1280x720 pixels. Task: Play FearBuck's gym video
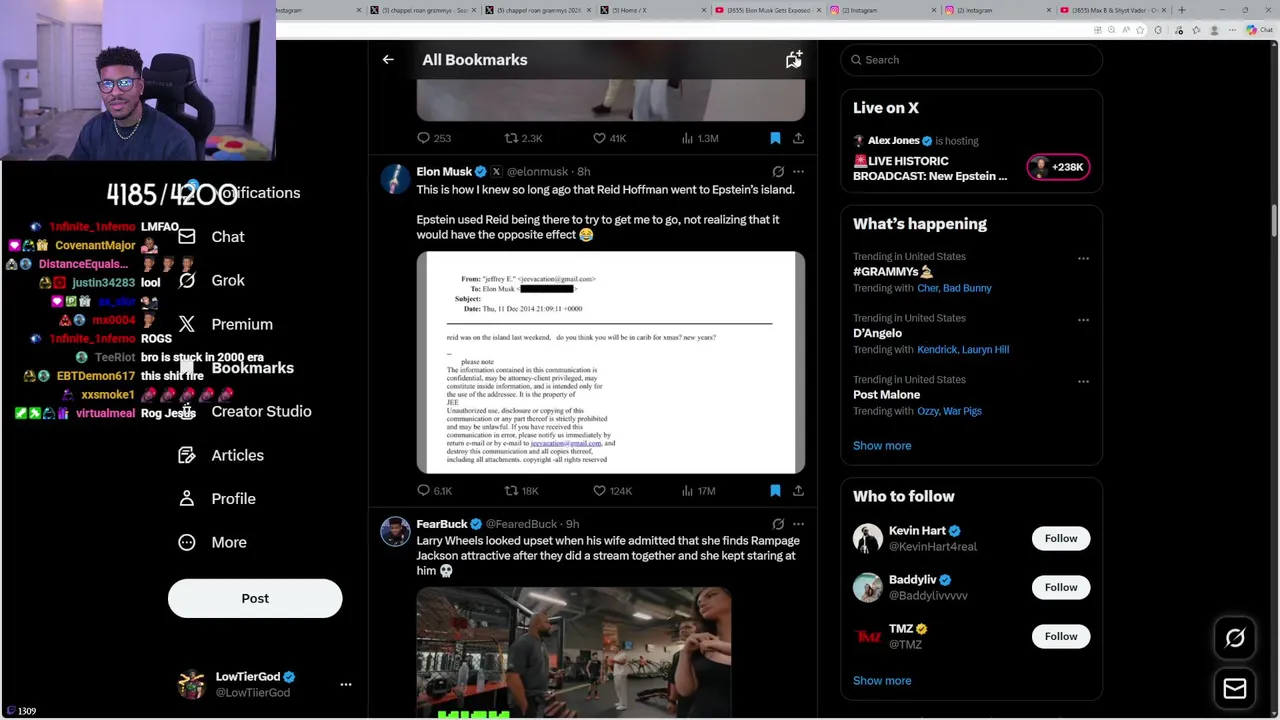(574, 652)
